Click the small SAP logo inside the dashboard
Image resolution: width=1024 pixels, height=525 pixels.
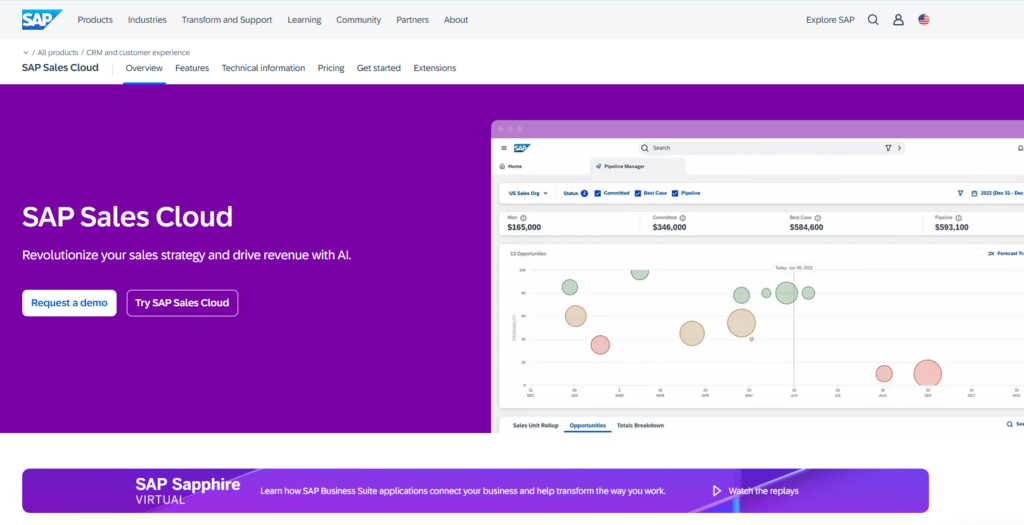coord(522,148)
